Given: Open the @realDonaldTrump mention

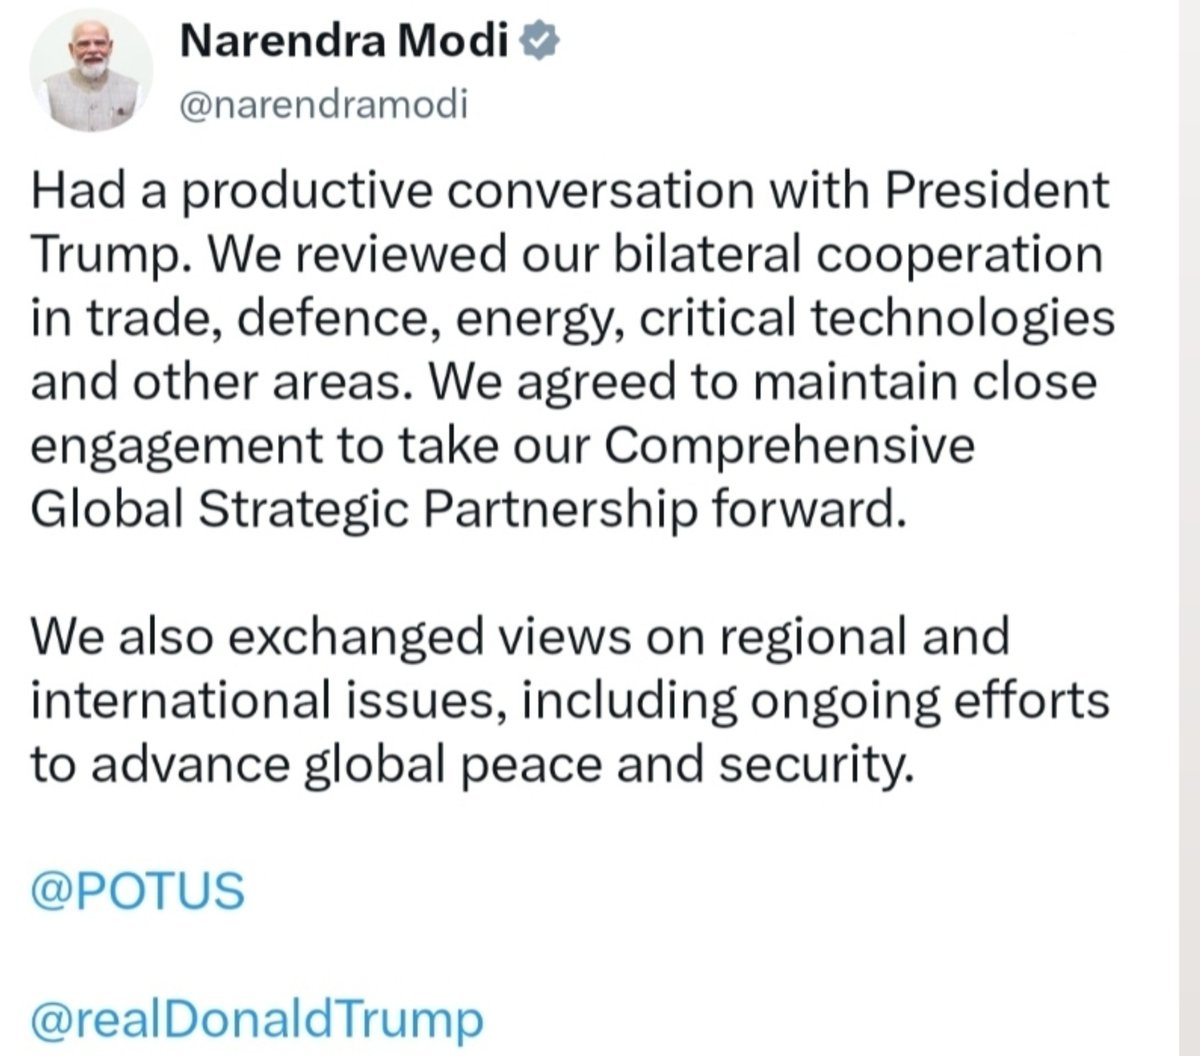Looking at the screenshot, I should coord(257,1020).
